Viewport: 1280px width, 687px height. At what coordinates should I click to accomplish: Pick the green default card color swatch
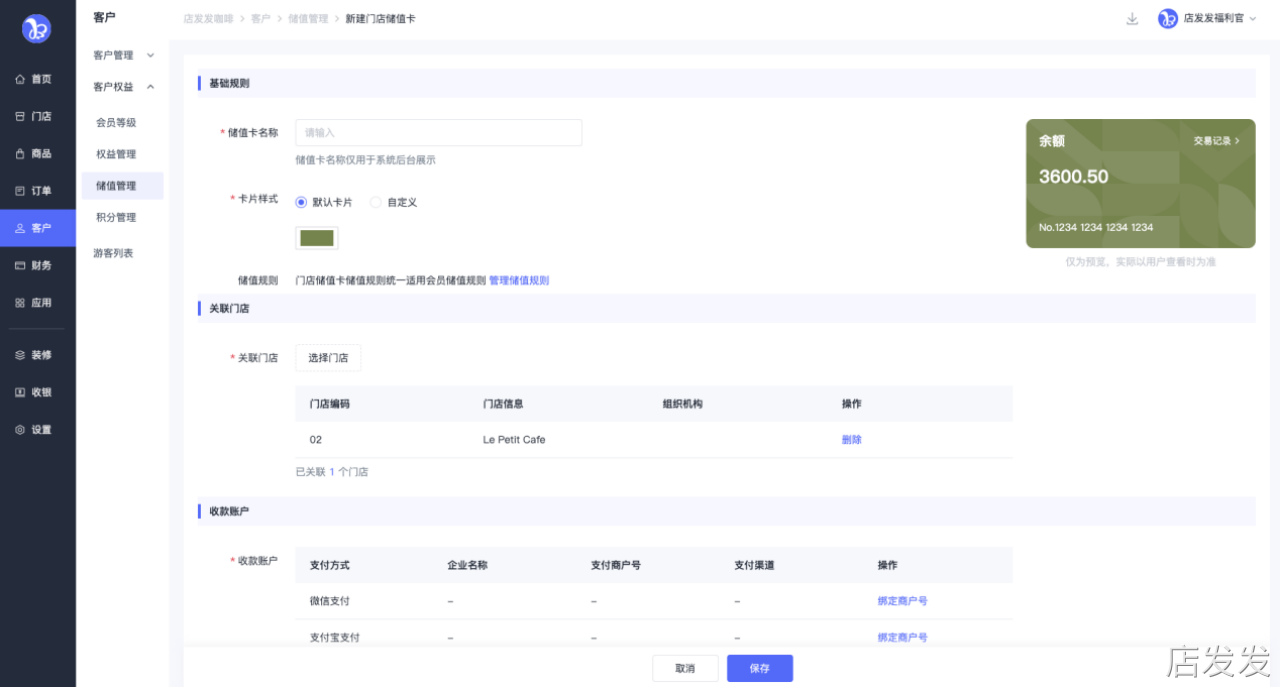(317, 238)
